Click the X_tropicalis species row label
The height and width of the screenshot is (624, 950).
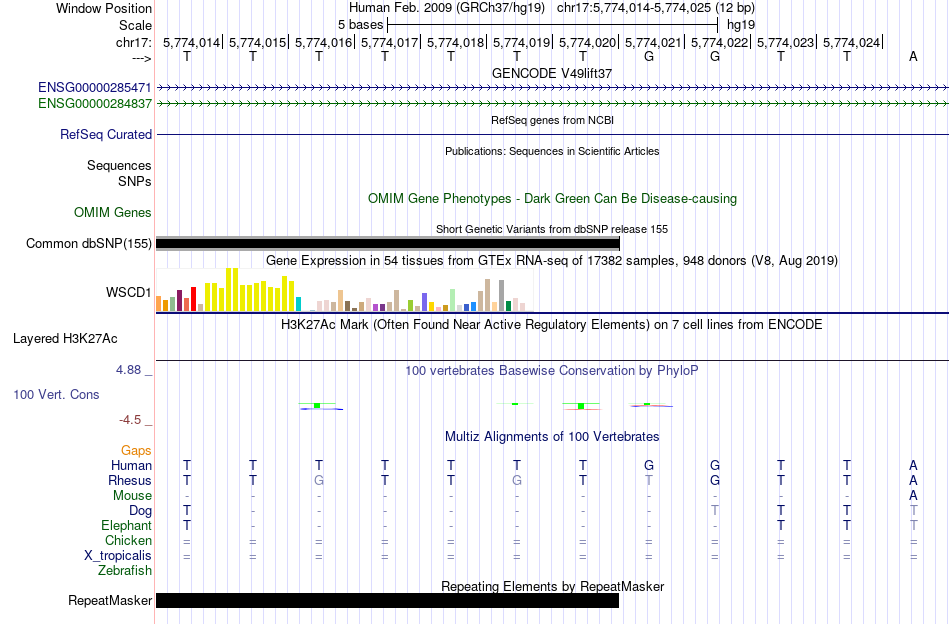[x=118, y=556]
